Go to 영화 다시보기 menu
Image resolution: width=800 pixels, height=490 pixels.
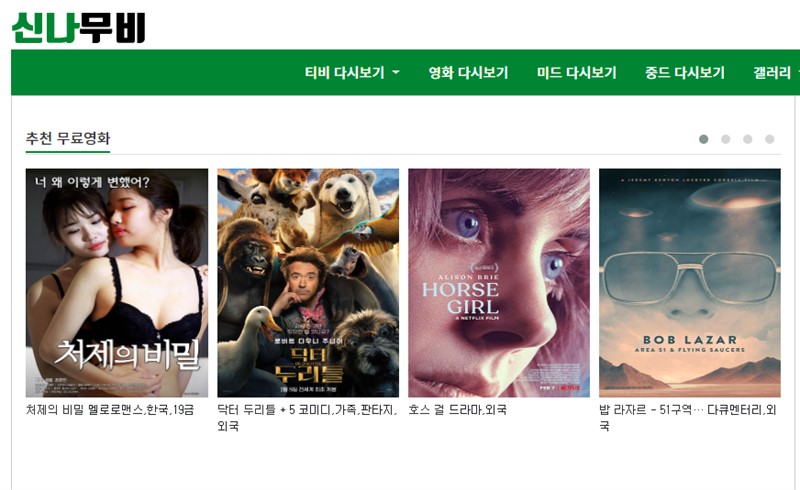(468, 73)
